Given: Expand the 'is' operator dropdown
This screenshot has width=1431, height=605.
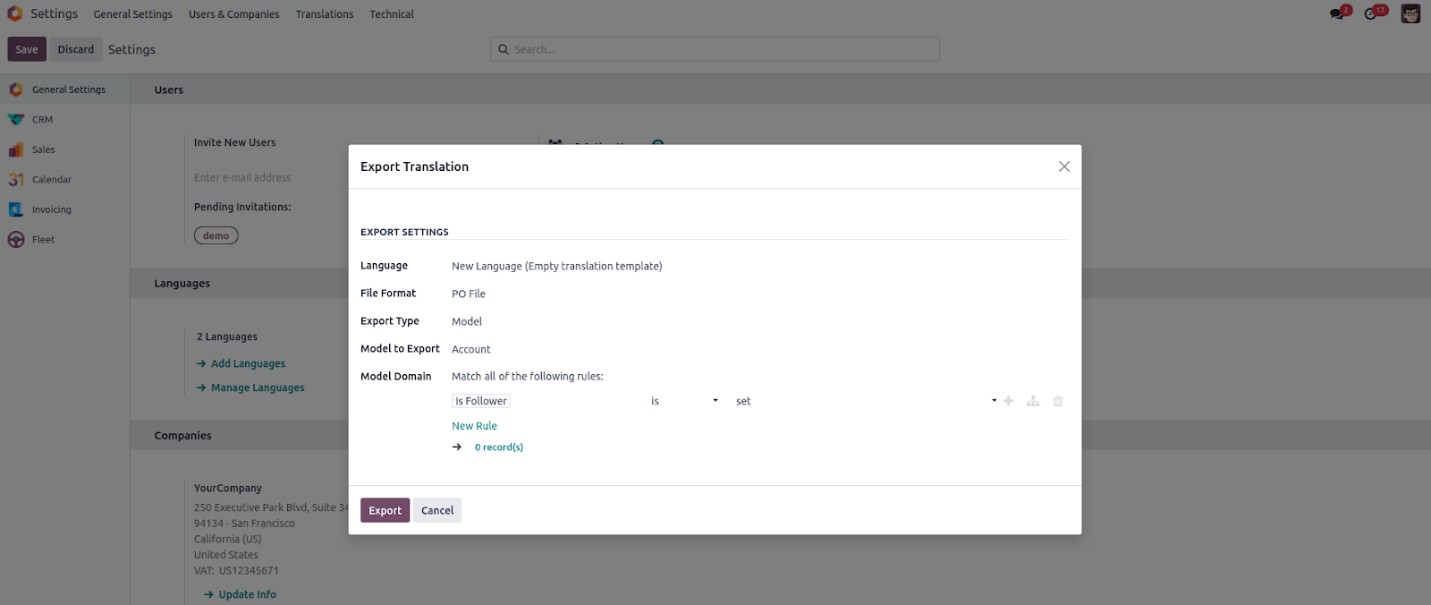Looking at the screenshot, I should pyautogui.click(x=685, y=401).
